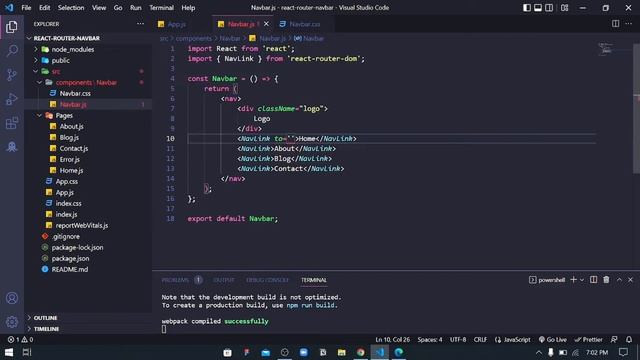This screenshot has height=360, width=640.
Task: Change Spaces: 4 indentation setting
Action: pyautogui.click(x=430, y=340)
